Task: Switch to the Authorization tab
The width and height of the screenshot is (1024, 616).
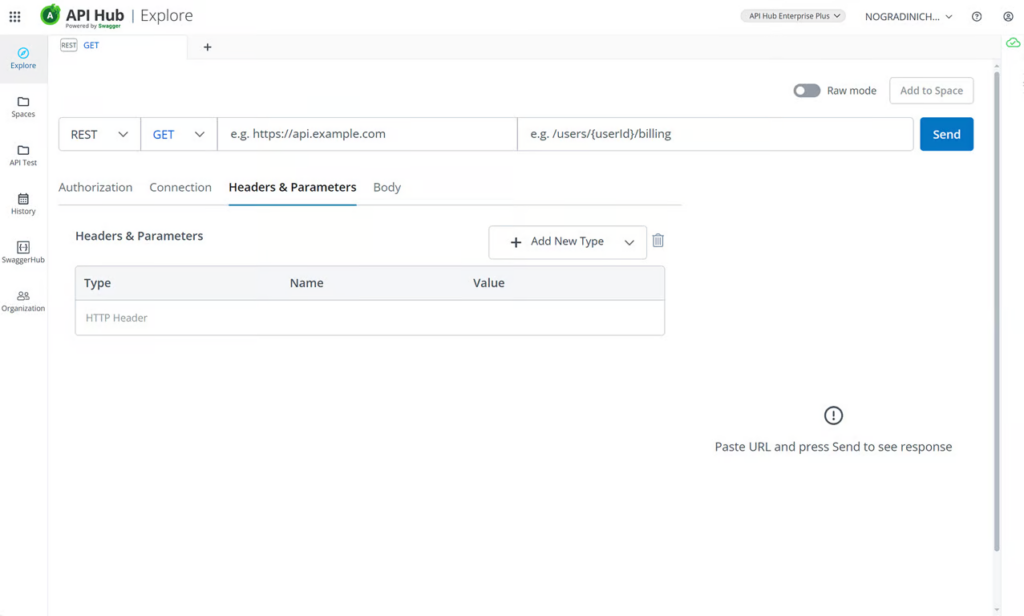Action: 95,187
